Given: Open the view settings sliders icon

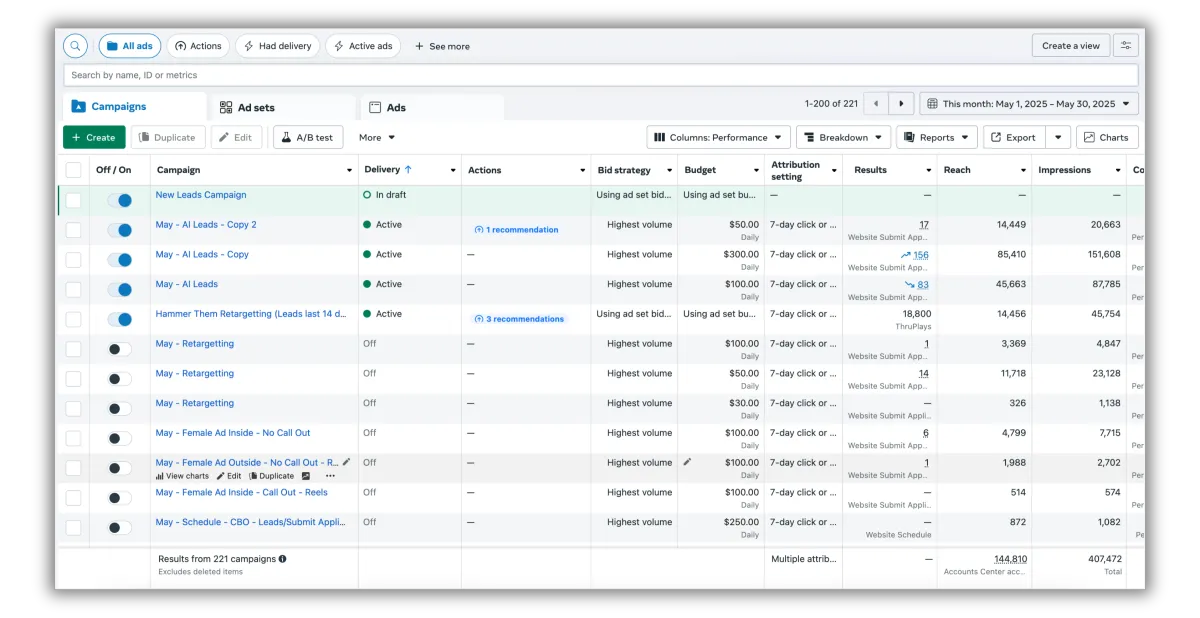Looking at the screenshot, I should click(1126, 46).
